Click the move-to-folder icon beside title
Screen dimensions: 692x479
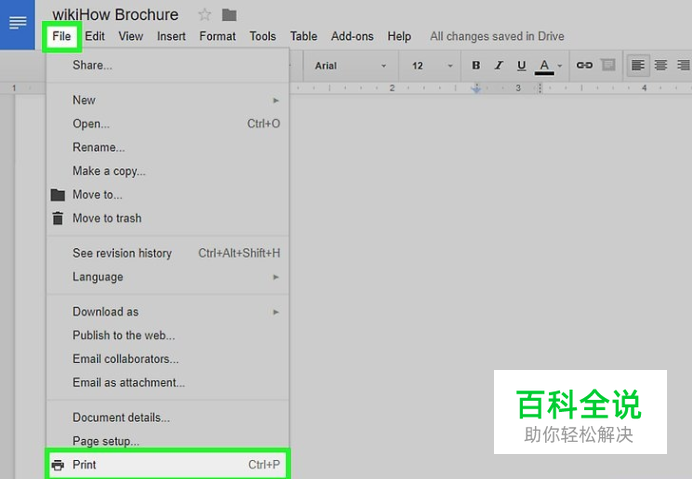[229, 15]
